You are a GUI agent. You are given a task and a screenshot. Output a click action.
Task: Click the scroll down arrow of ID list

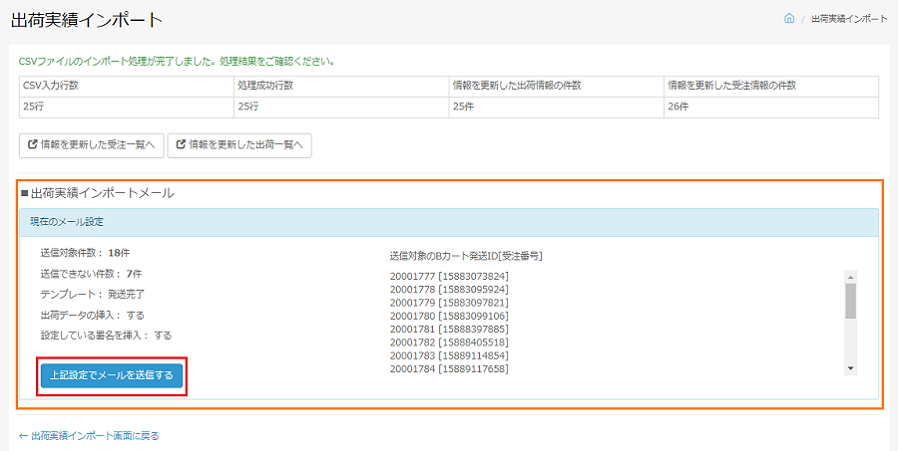point(851,368)
